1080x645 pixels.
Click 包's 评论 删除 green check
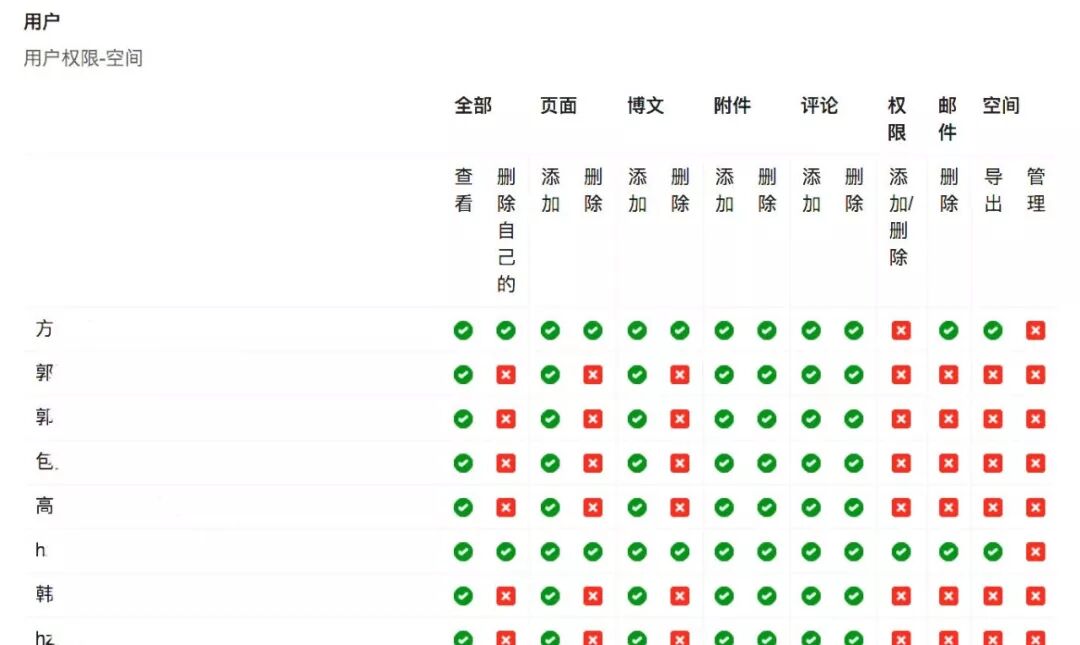pos(853,463)
